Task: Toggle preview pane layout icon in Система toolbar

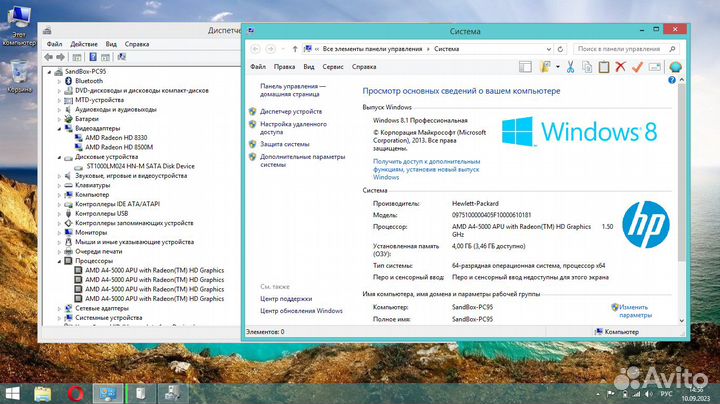Action: point(525,67)
